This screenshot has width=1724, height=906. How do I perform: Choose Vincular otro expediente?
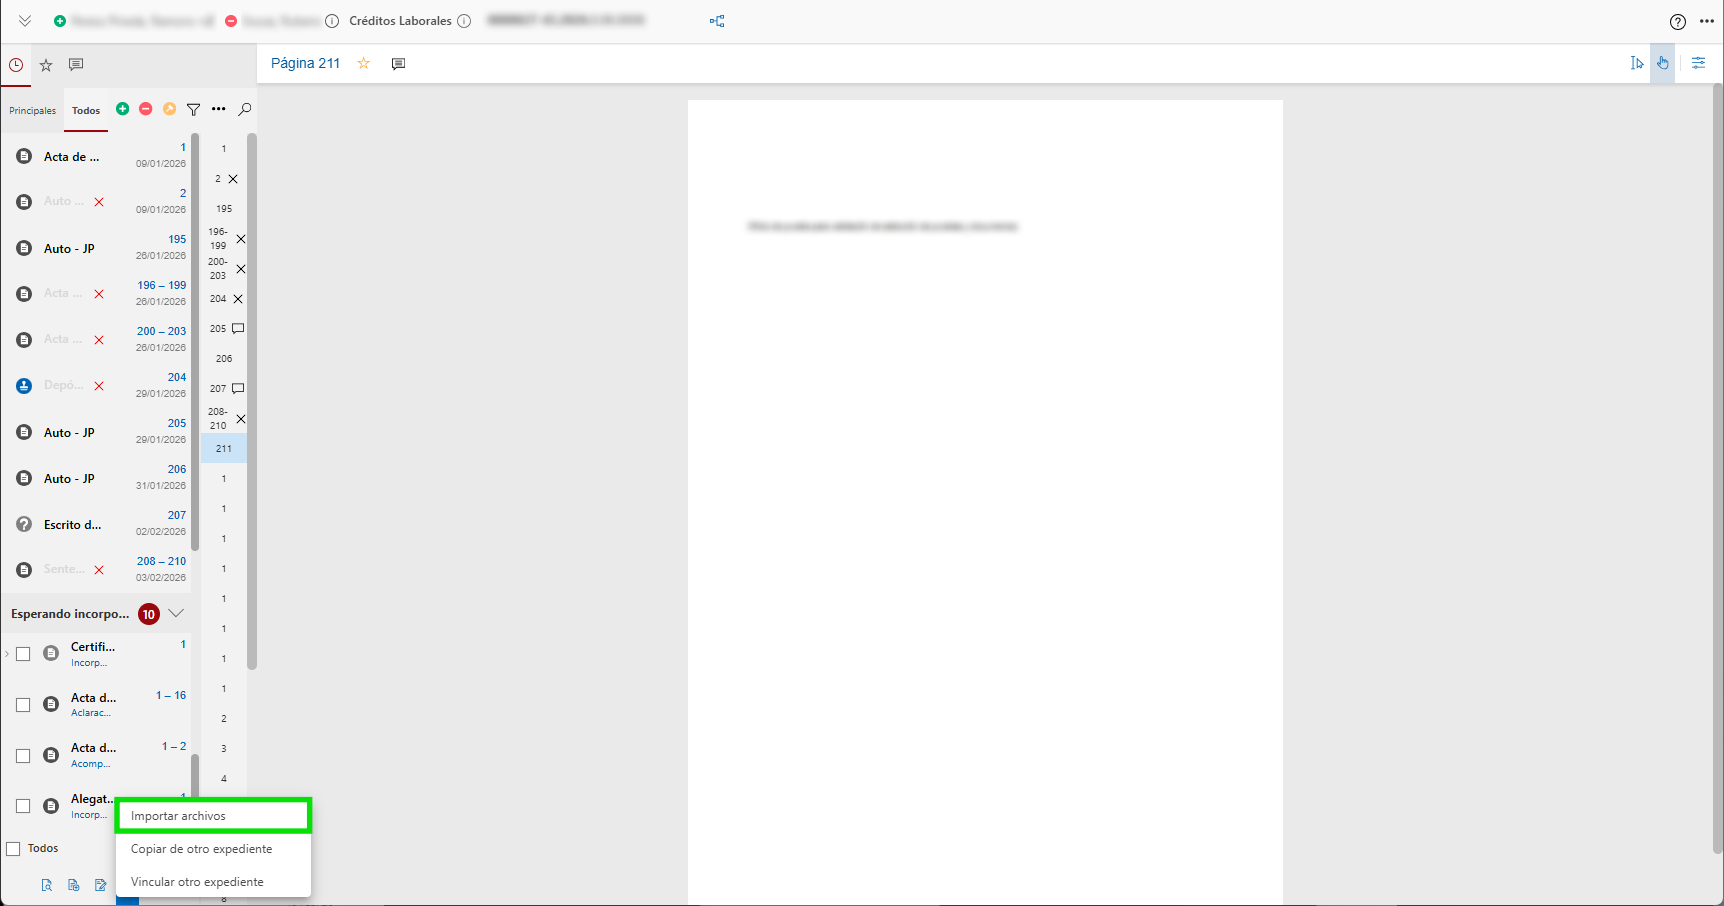click(197, 882)
